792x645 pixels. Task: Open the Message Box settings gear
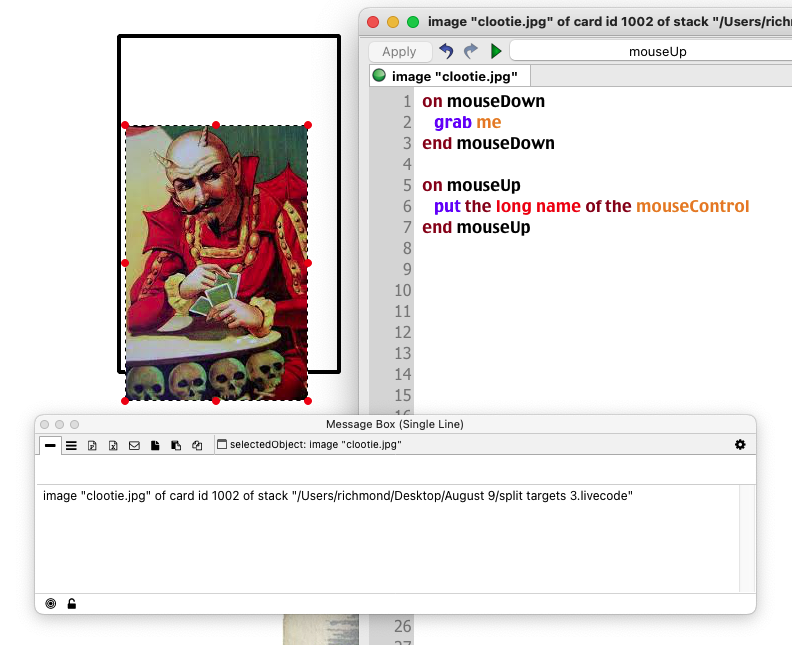click(740, 444)
